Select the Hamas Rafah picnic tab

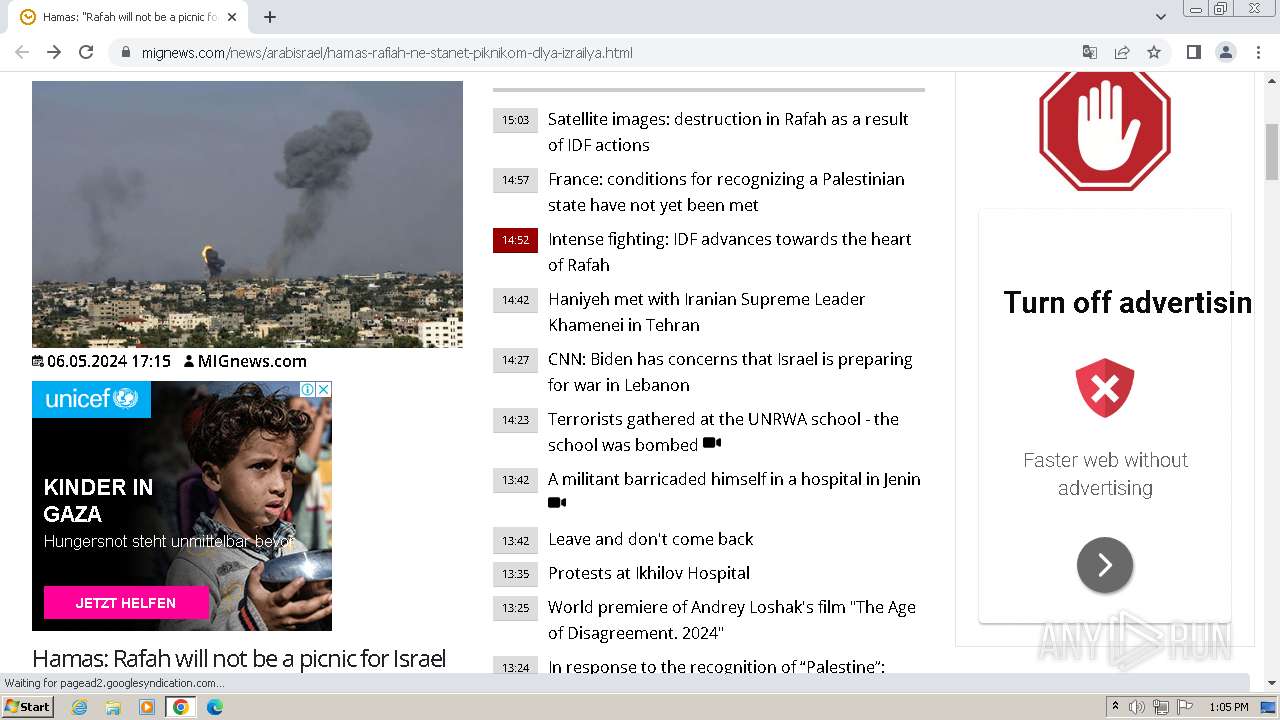(130, 17)
